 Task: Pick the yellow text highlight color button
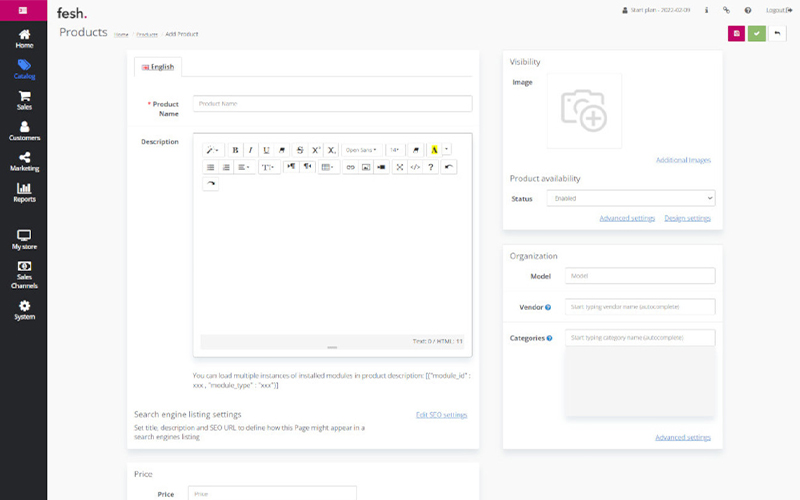[435, 150]
